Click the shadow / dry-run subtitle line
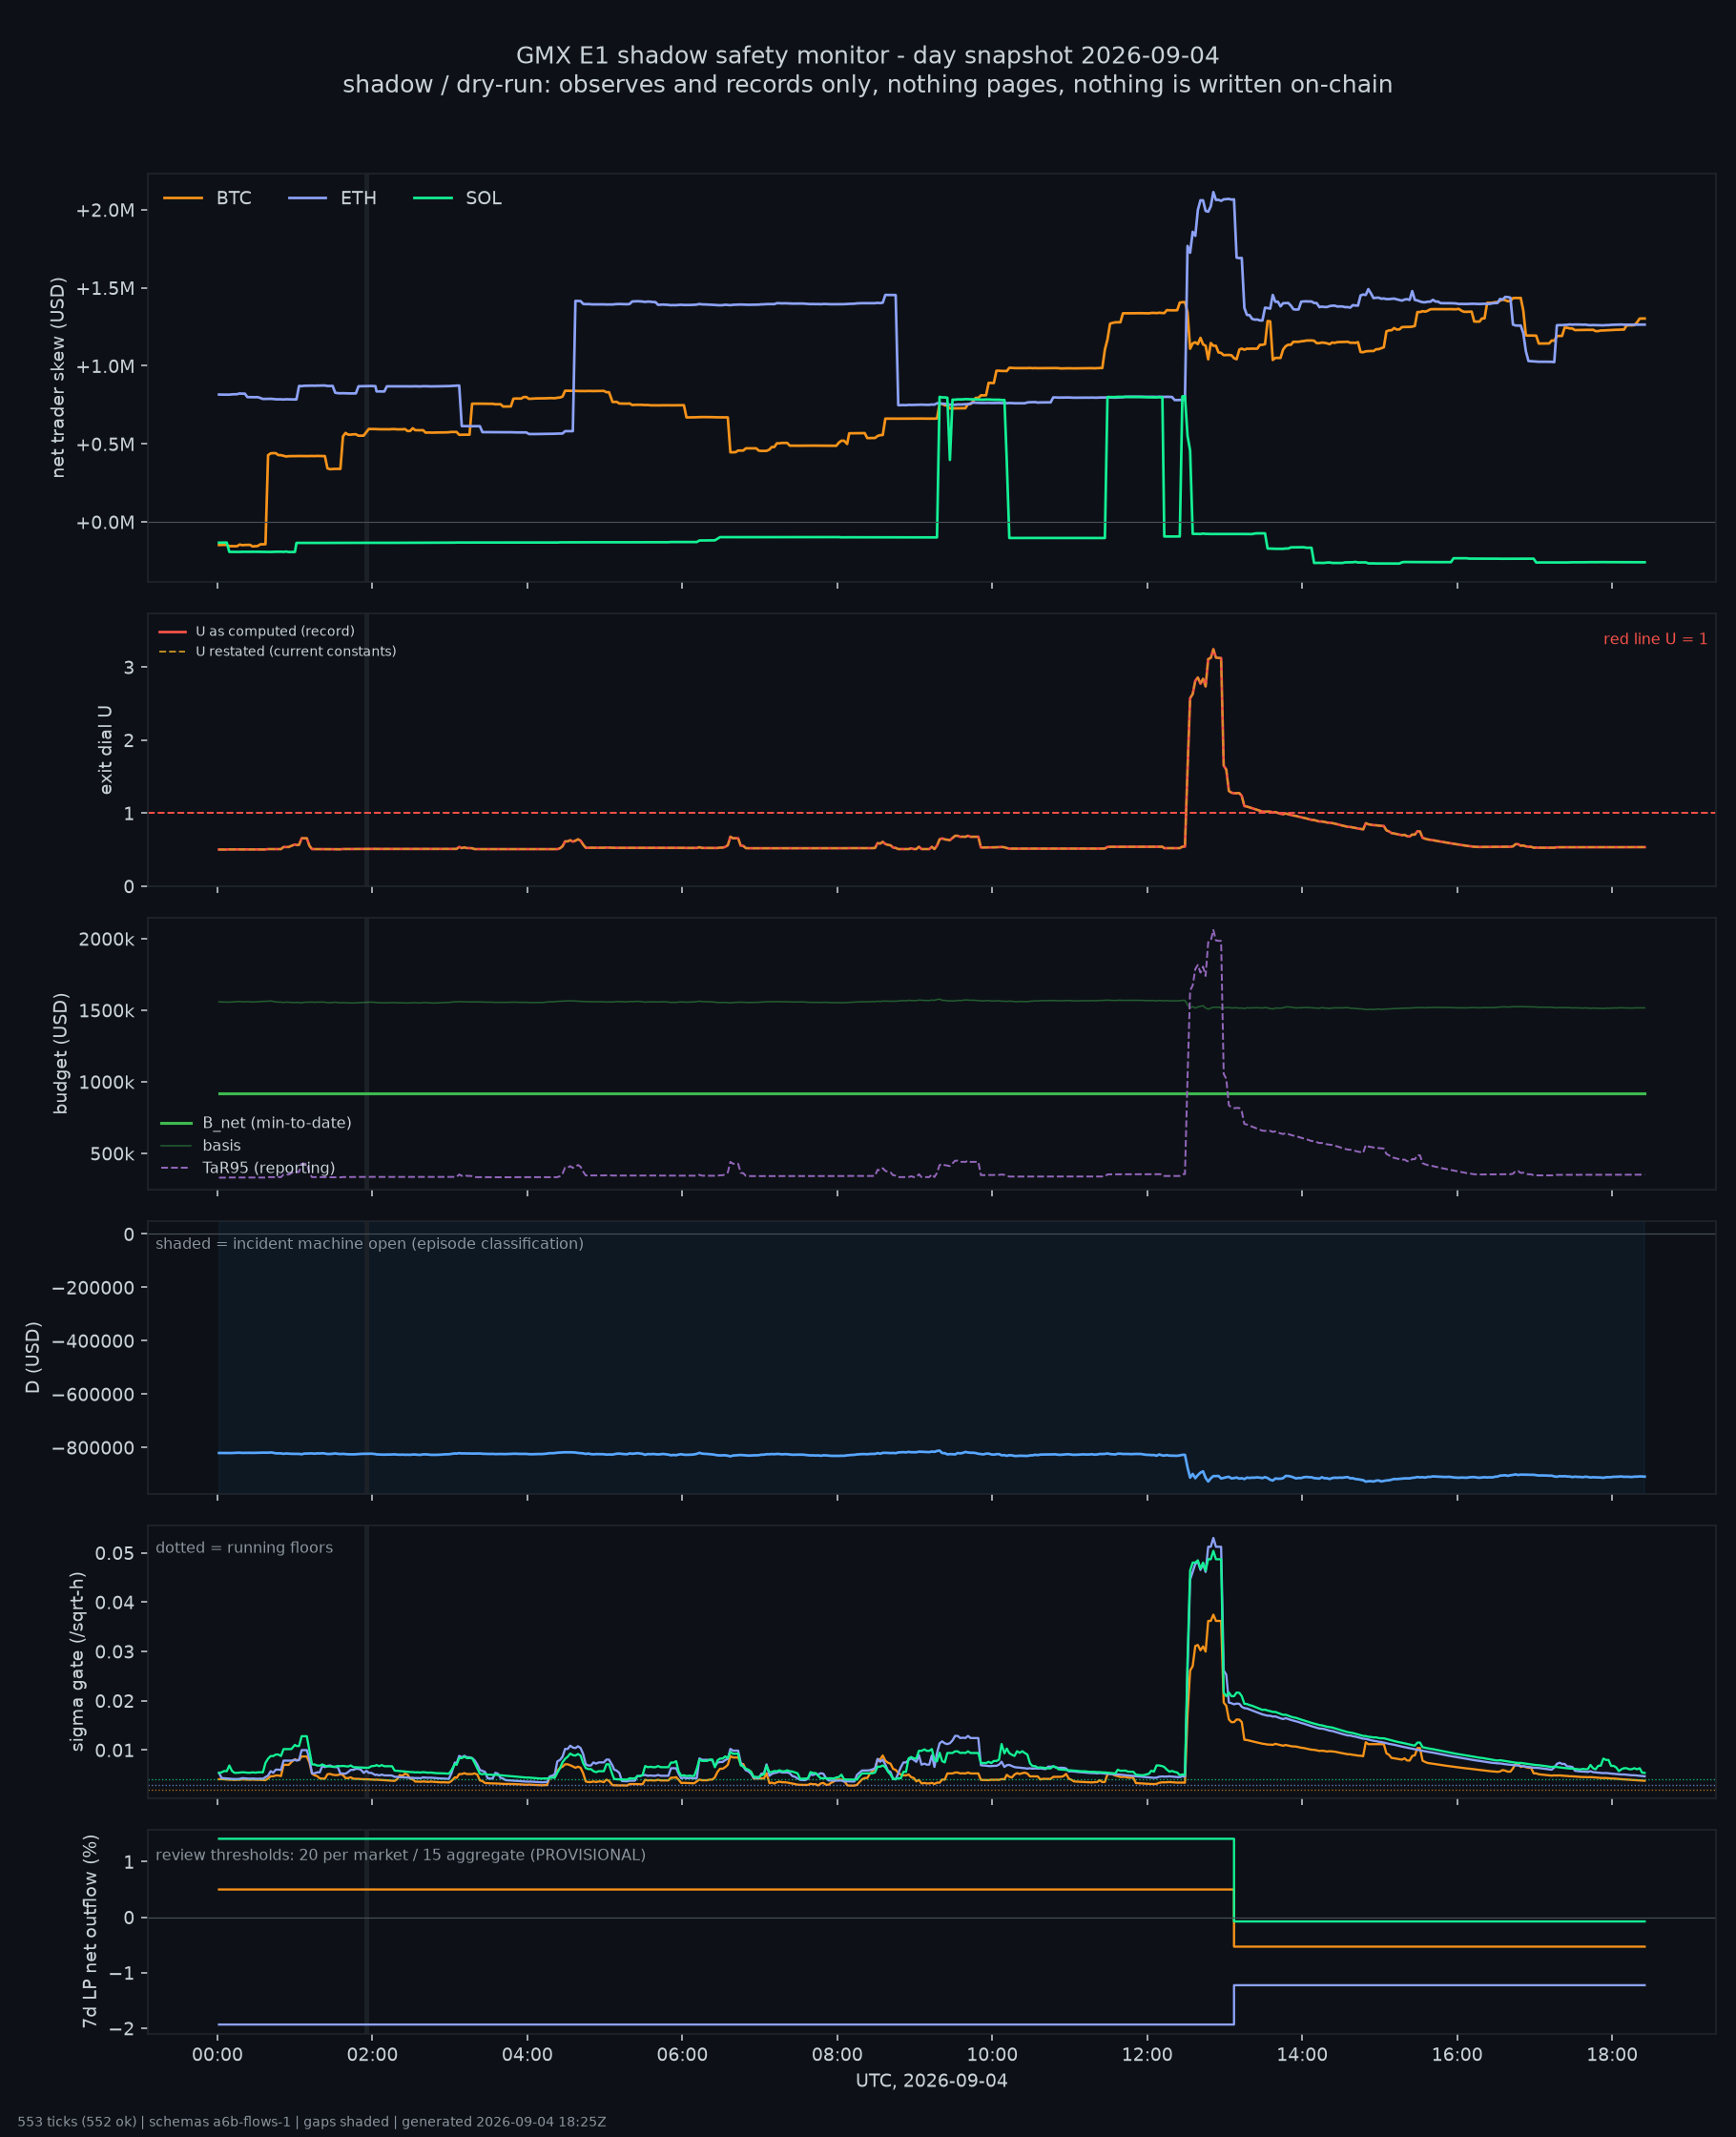This screenshot has width=1736, height=2137. pos(867,84)
